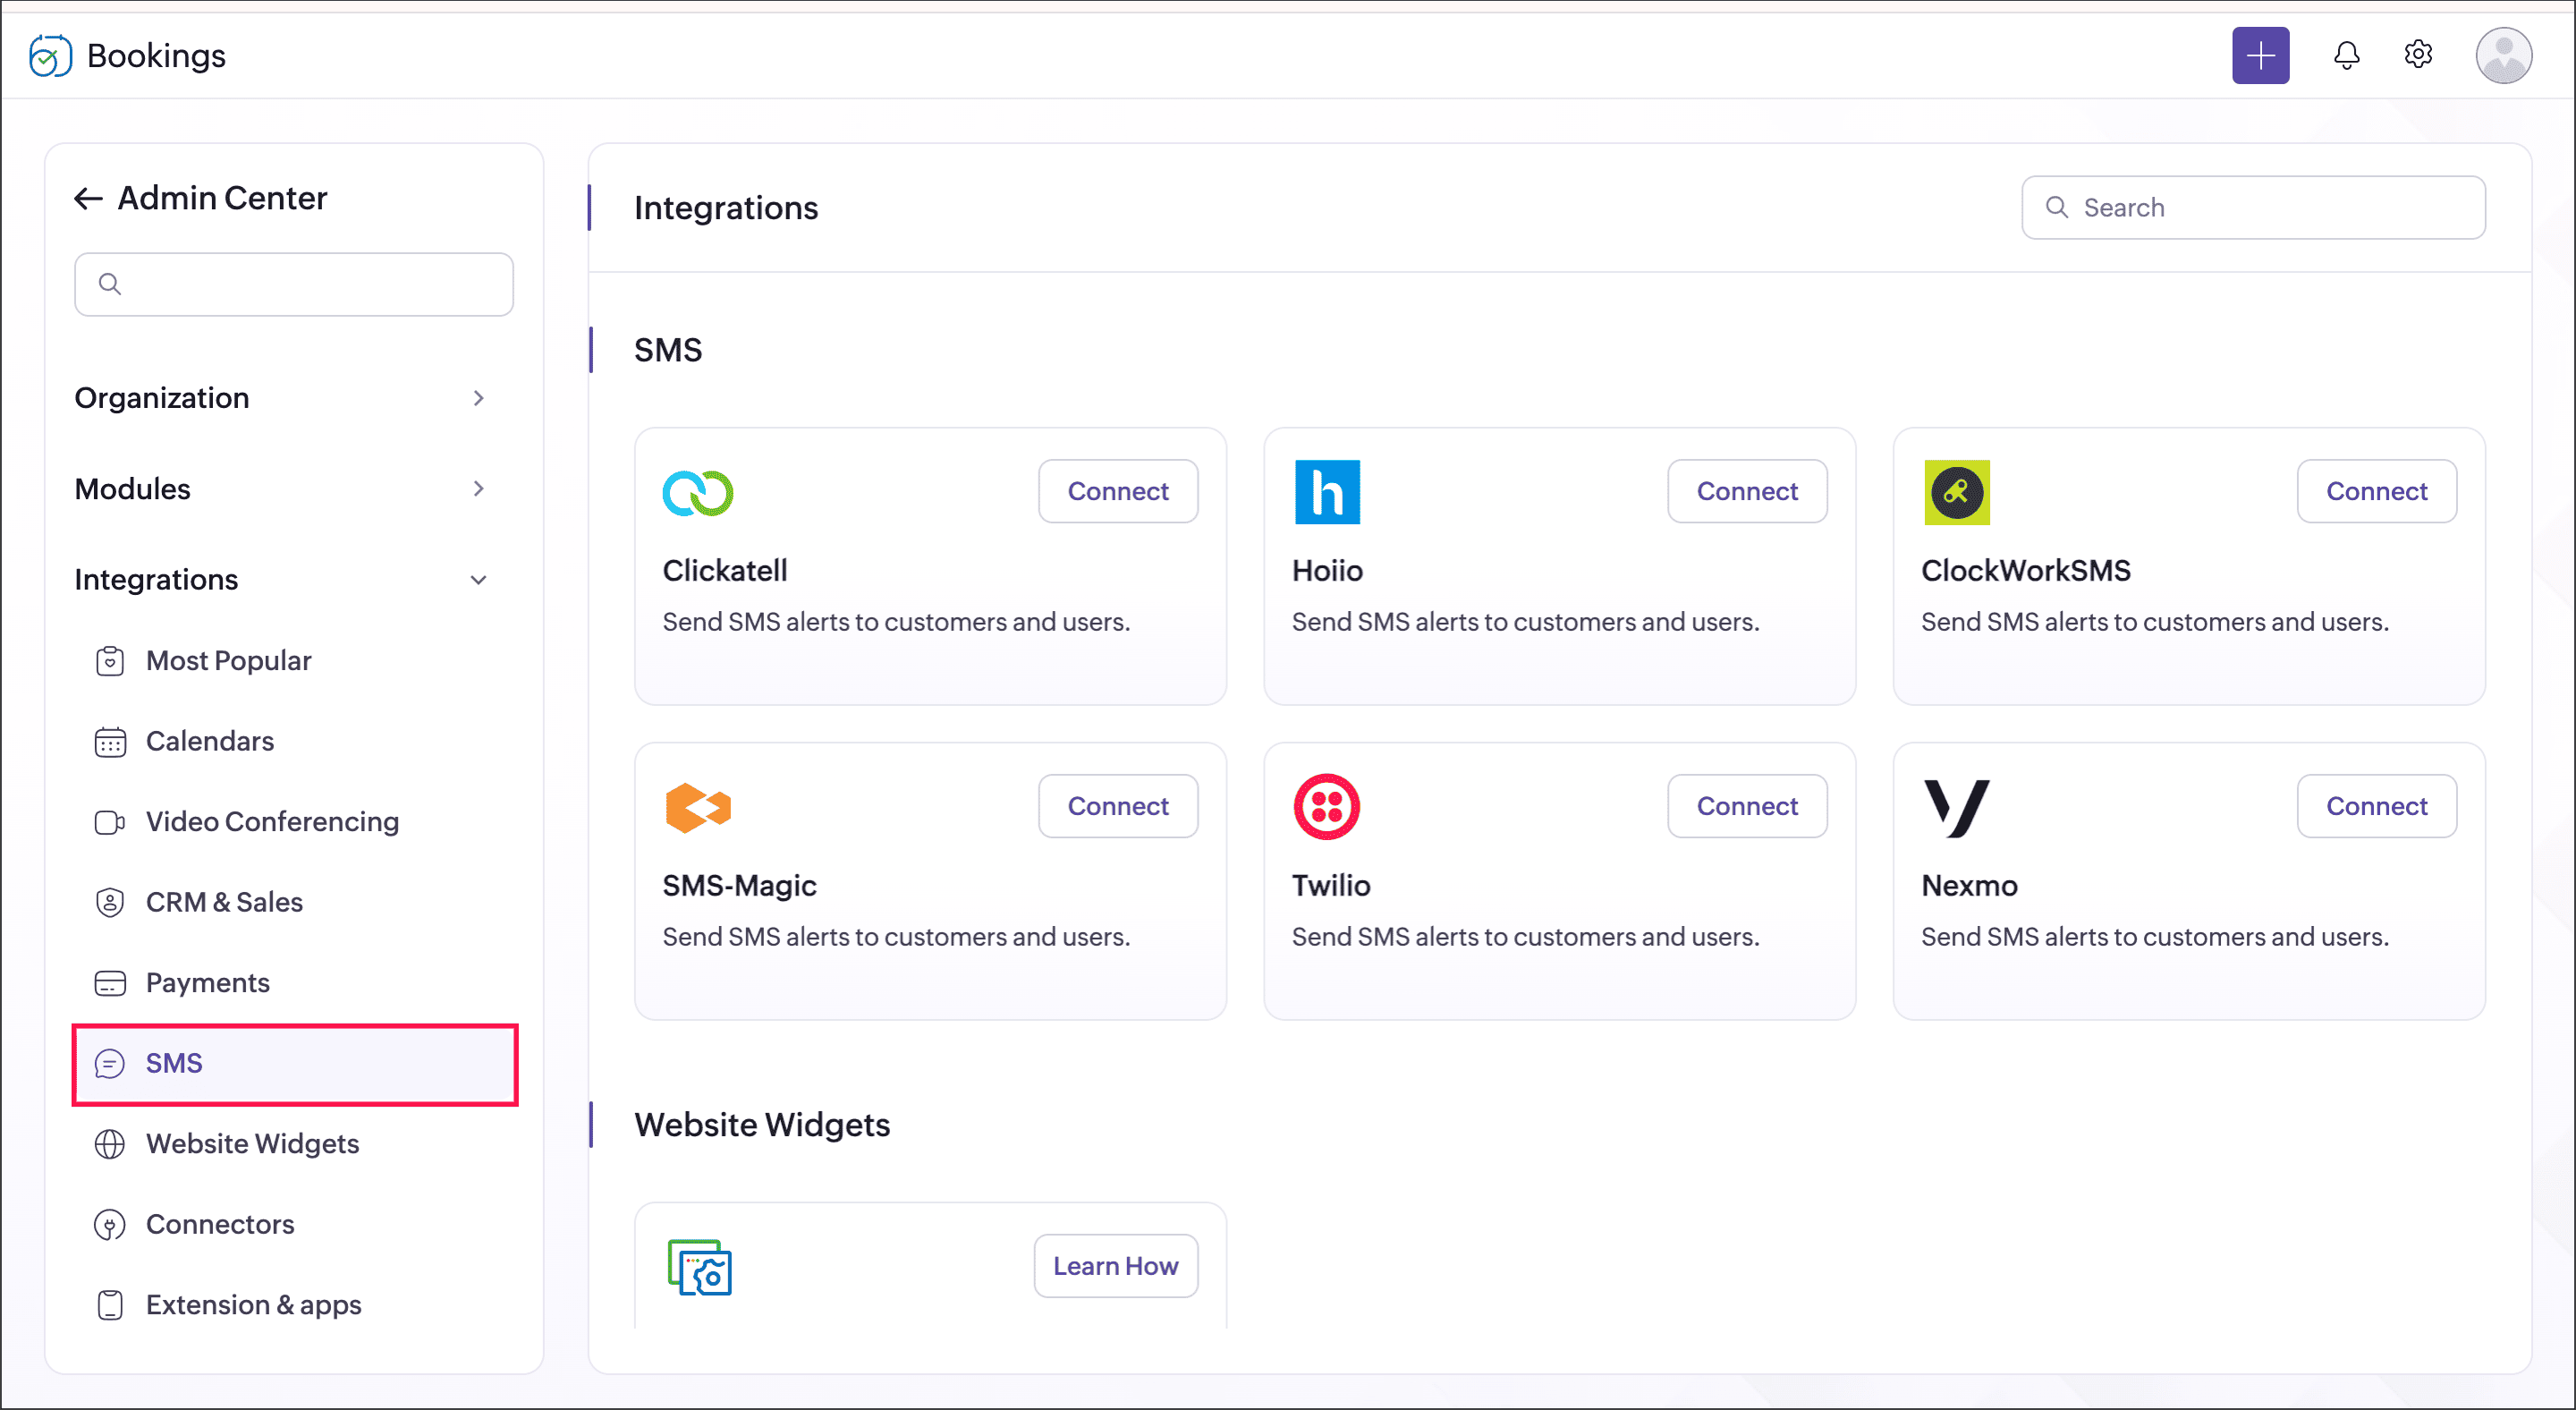2576x1410 pixels.
Task: Open Website Widgets sidebar item
Action: pos(252,1144)
